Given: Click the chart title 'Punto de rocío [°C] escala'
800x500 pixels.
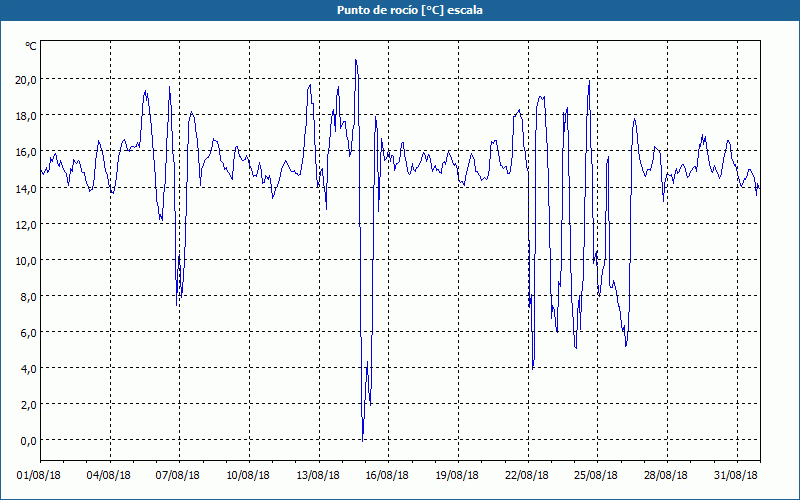Looking at the screenshot, I should (x=410, y=10).
